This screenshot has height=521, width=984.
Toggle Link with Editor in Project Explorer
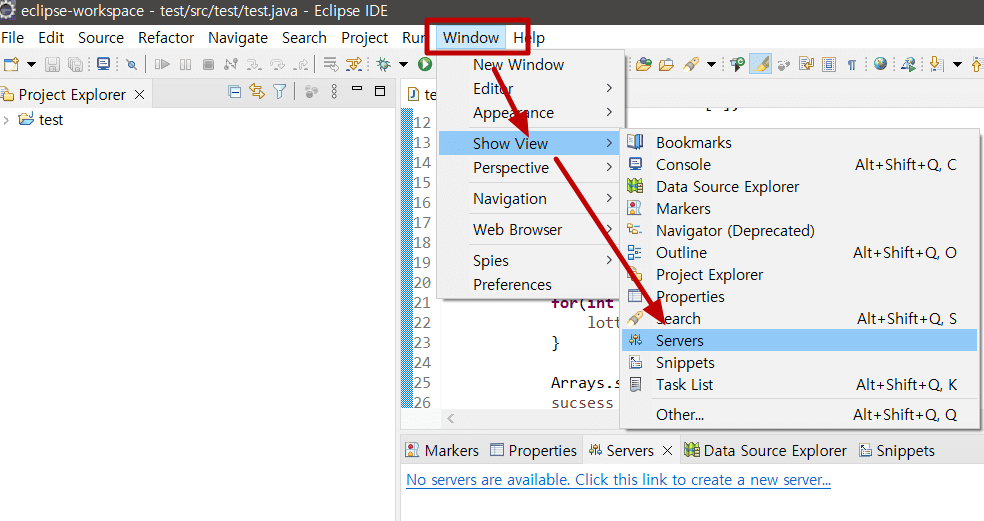(x=257, y=92)
